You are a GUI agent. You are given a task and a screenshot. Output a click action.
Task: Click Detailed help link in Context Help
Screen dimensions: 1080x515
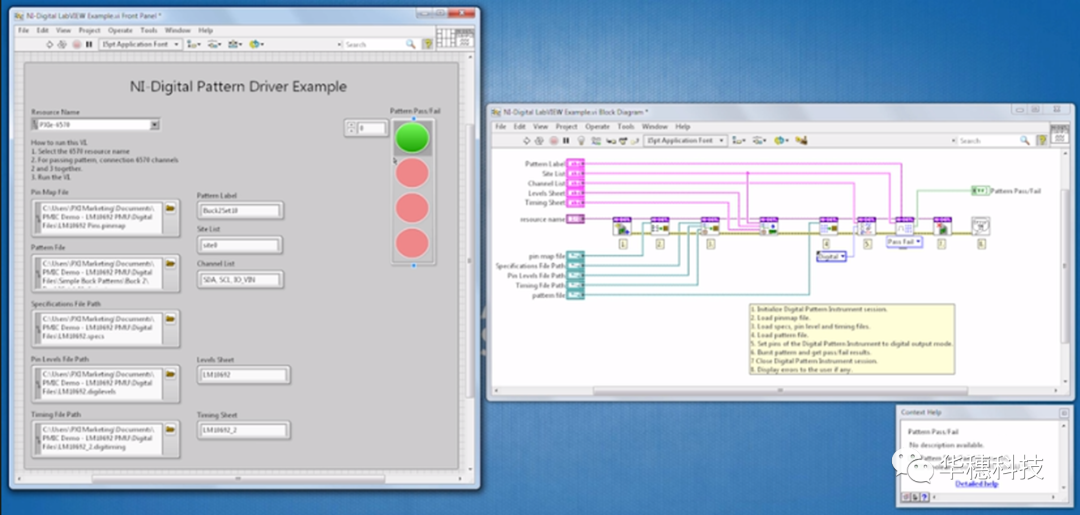tap(977, 483)
